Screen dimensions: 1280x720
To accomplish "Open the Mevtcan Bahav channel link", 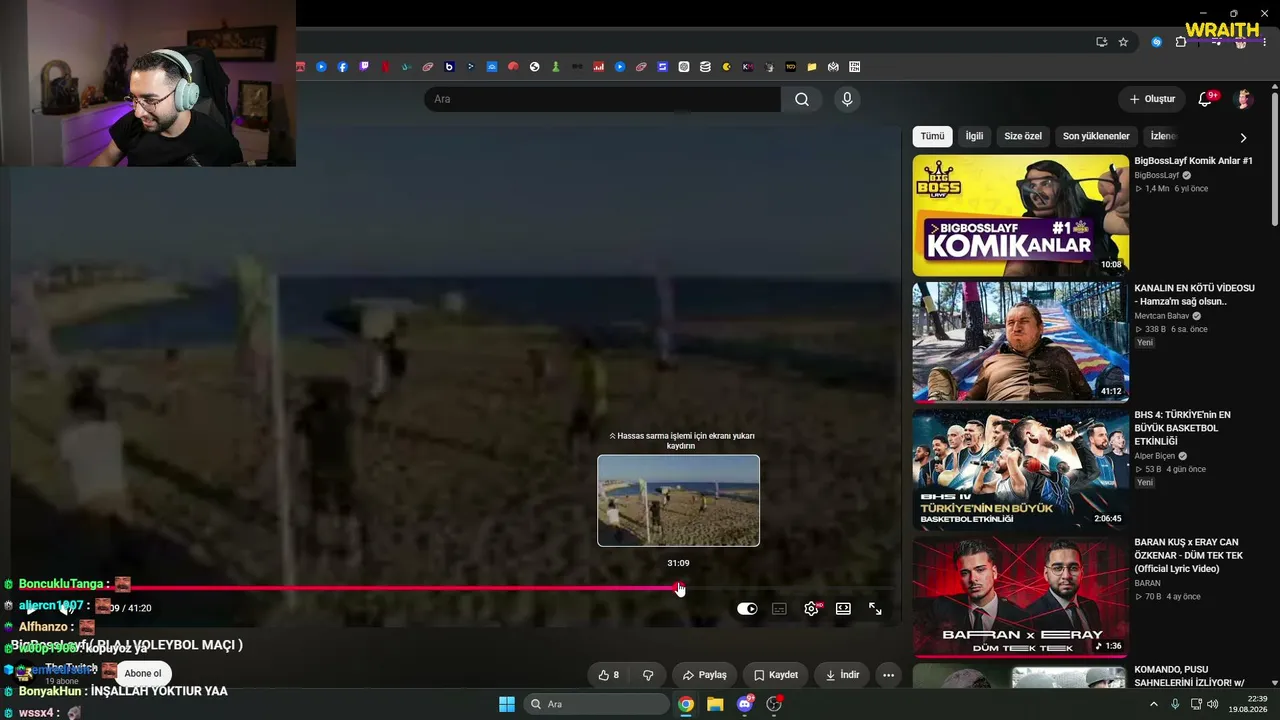I will pos(1162,316).
